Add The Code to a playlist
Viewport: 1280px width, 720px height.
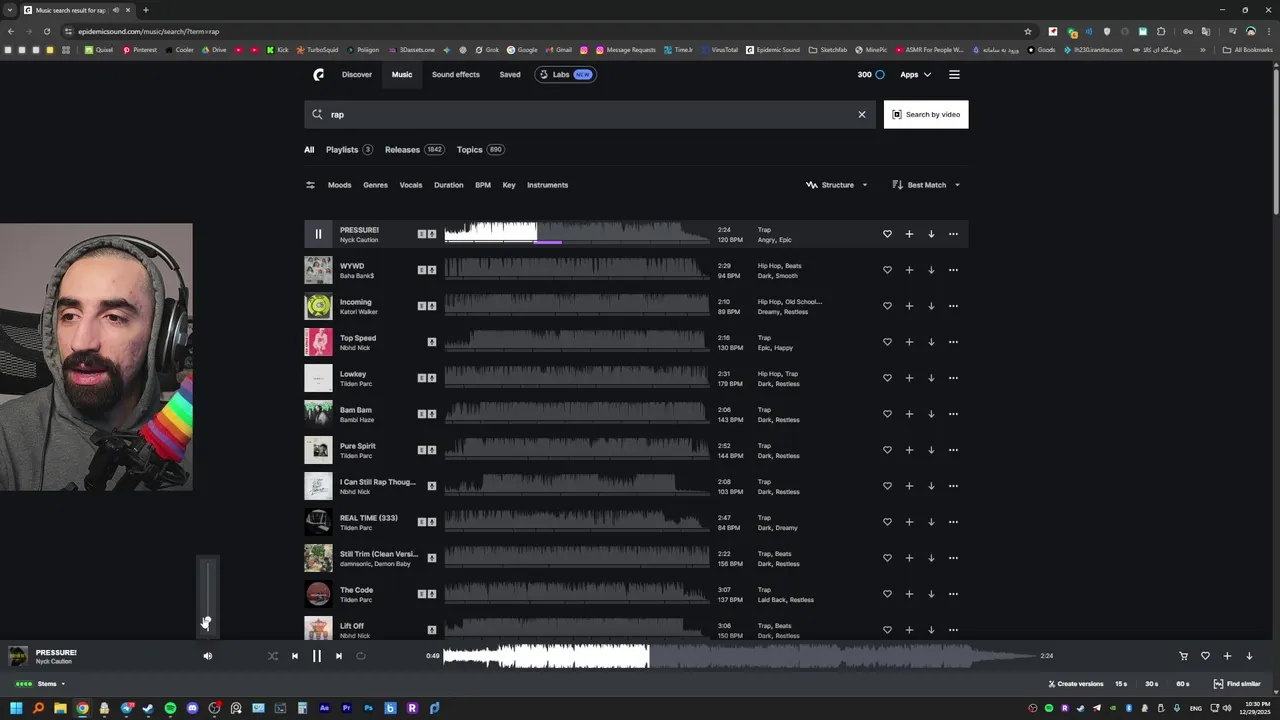pyautogui.click(x=909, y=594)
